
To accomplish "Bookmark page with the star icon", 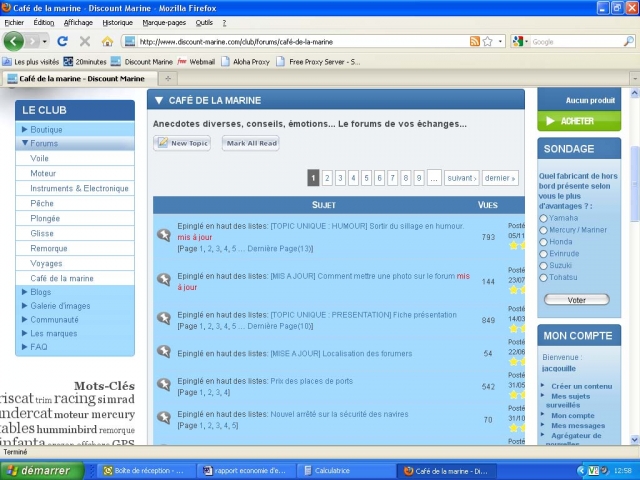I will [487, 41].
